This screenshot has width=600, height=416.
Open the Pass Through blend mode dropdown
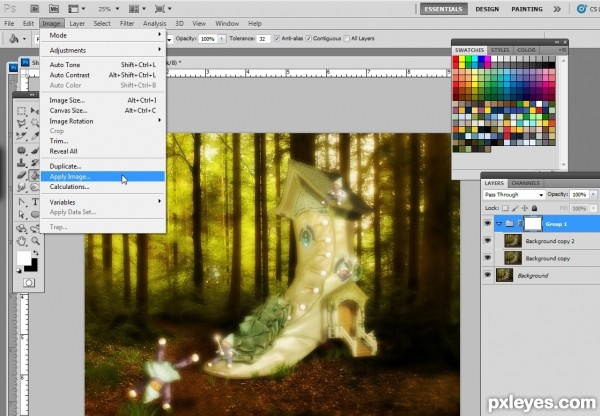point(514,194)
